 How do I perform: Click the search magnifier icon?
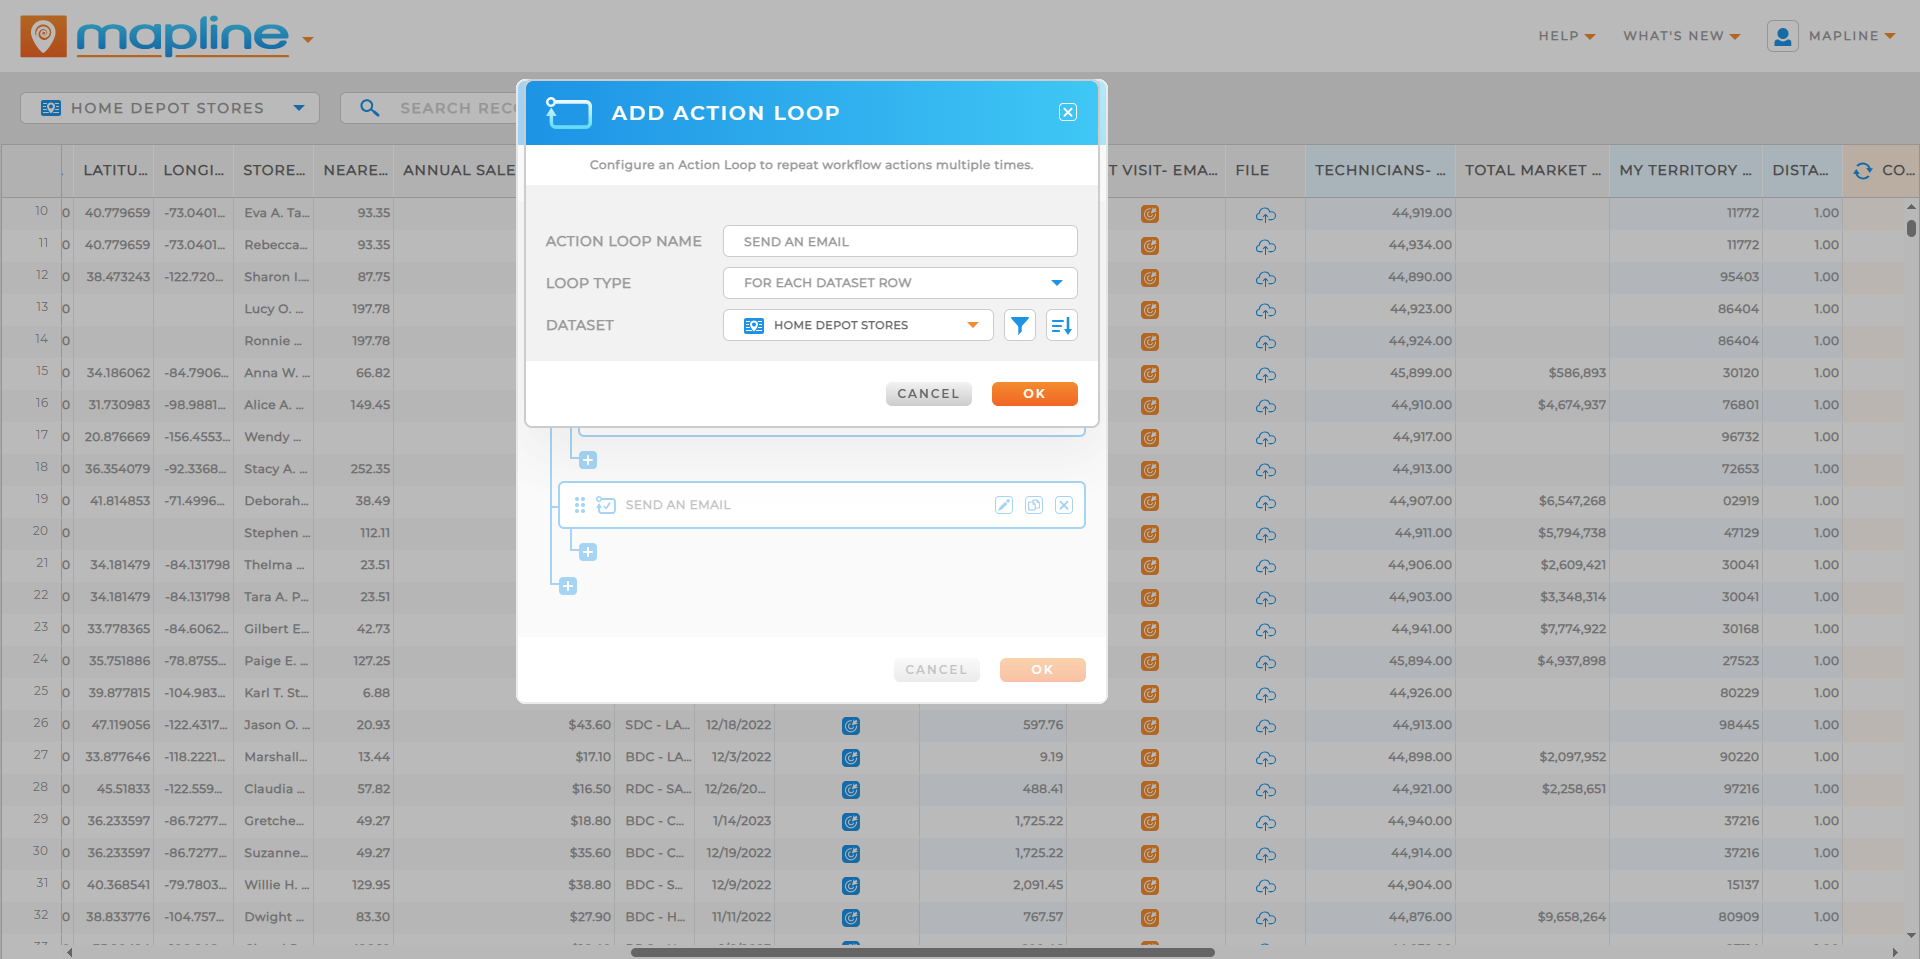pyautogui.click(x=370, y=108)
